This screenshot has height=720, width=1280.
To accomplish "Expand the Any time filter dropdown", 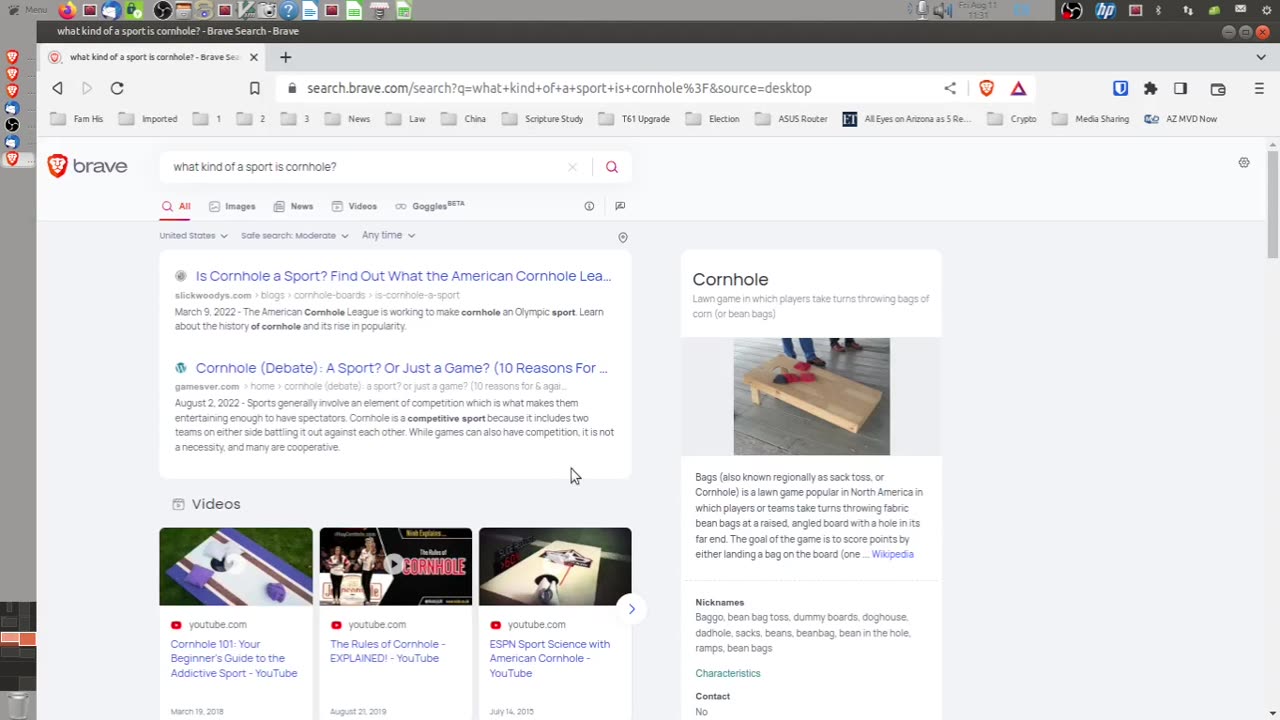I will pos(388,235).
